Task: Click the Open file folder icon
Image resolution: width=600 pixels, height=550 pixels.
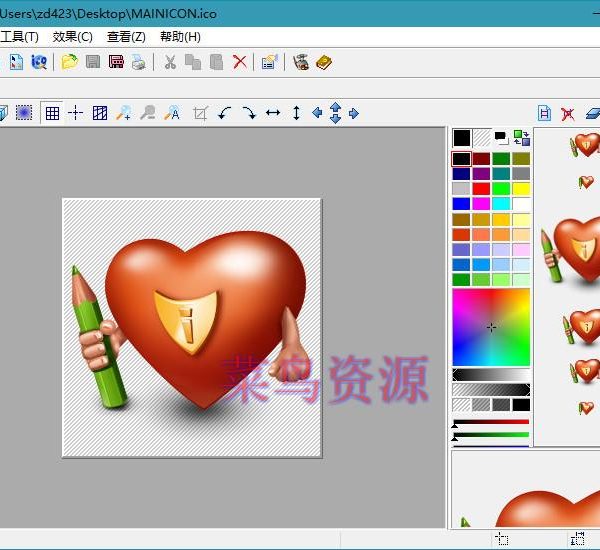Action: click(x=69, y=62)
